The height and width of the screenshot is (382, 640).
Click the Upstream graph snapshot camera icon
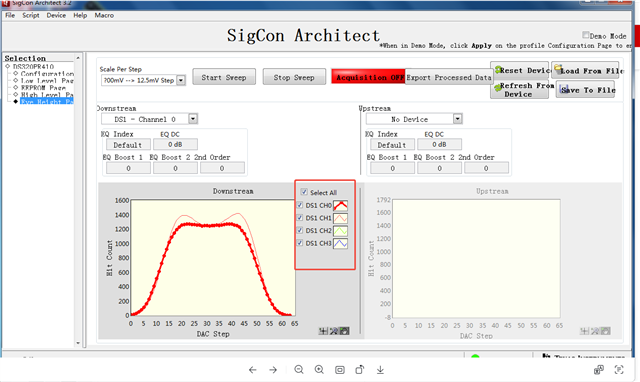click(606, 331)
